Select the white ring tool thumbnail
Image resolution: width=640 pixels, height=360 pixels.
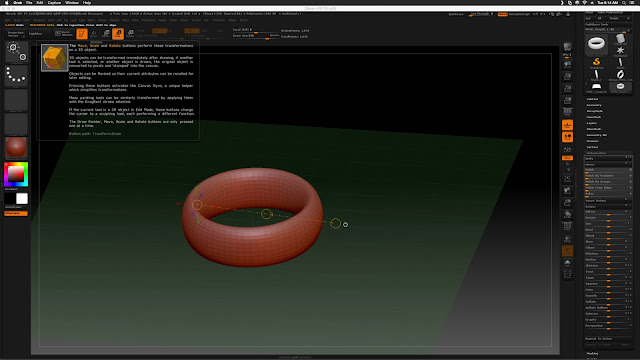pyautogui.click(x=596, y=43)
